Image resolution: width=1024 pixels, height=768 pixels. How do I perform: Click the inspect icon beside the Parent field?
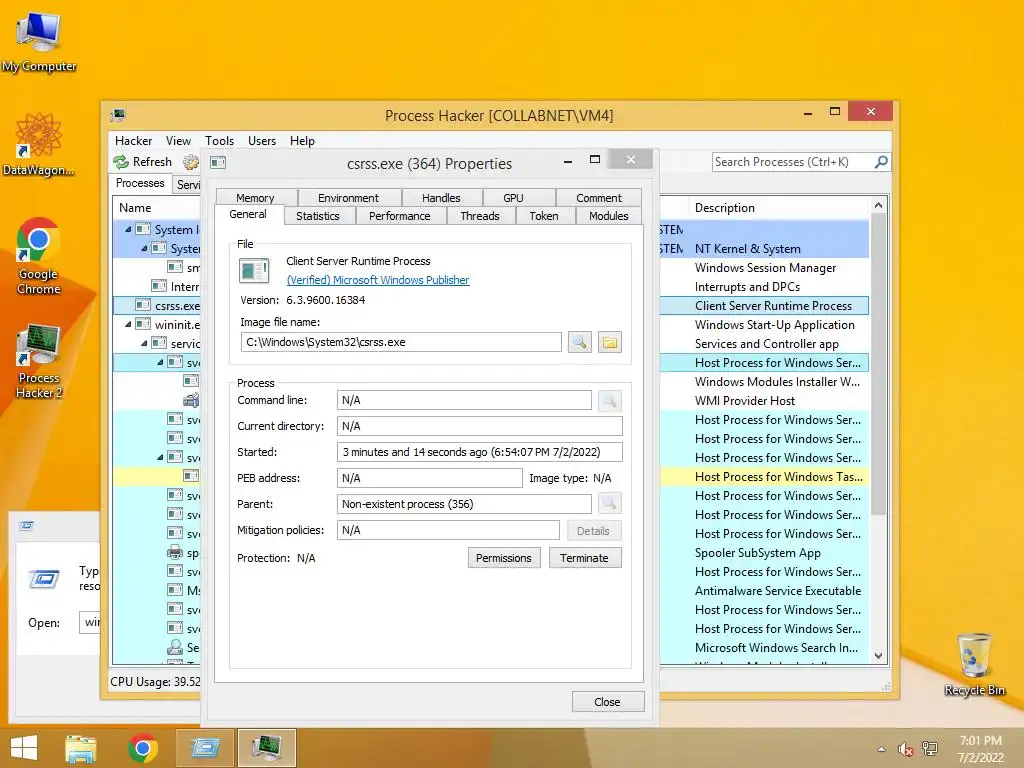tap(609, 504)
